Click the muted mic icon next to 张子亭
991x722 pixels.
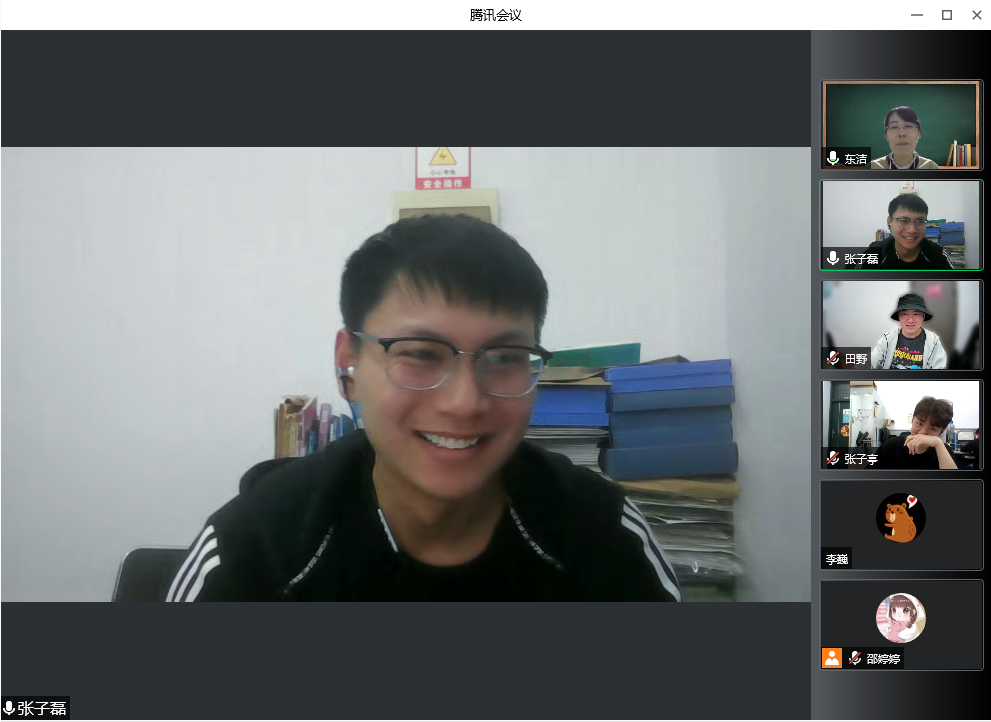click(x=833, y=459)
